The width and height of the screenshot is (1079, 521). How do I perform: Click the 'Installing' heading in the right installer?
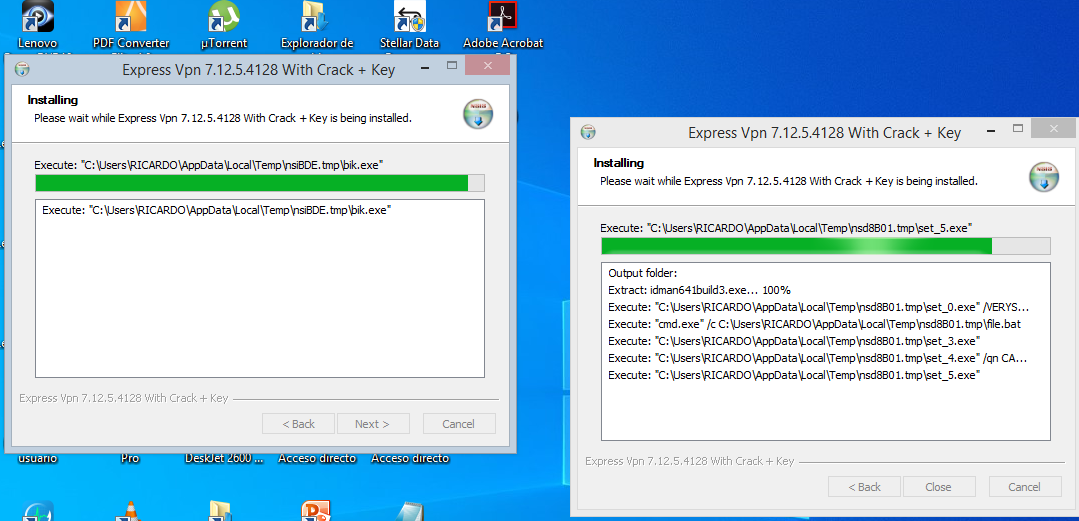point(619,163)
